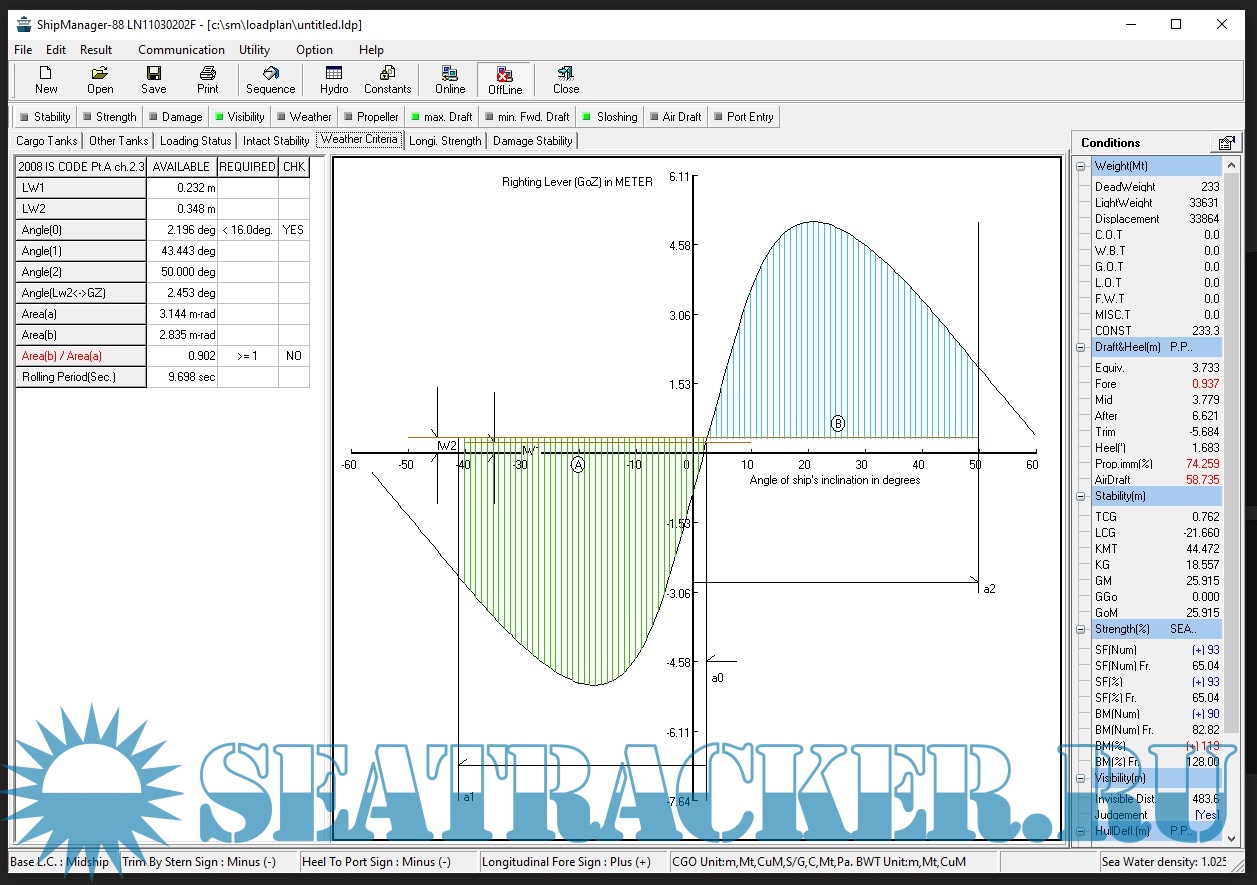Collapse the Weight(Mt) section
The height and width of the screenshot is (885, 1257).
click(1081, 167)
